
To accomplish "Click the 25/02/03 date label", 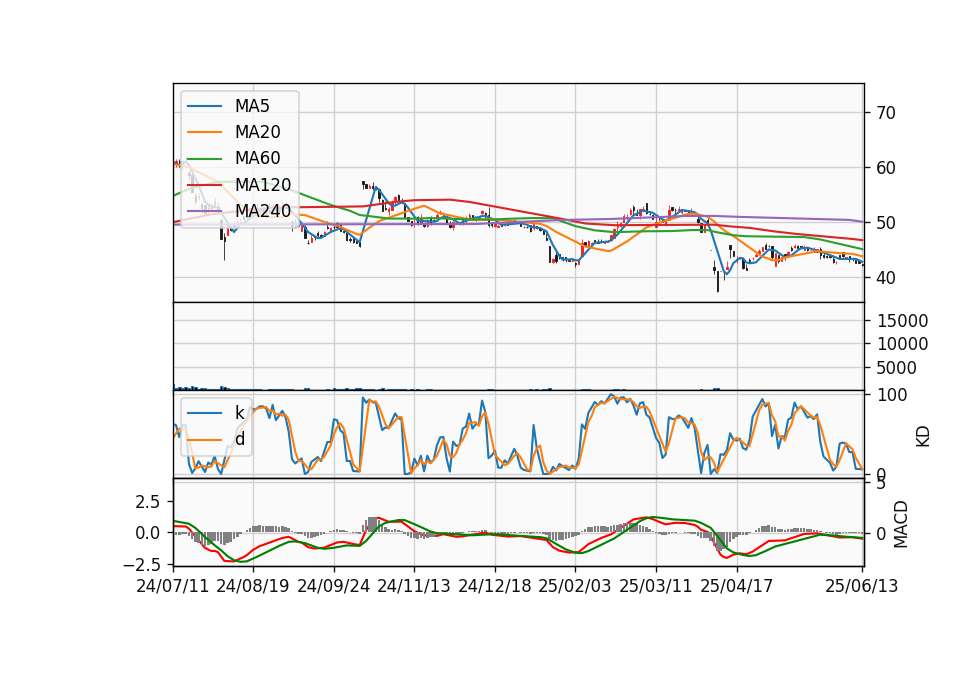I will click(575, 586).
